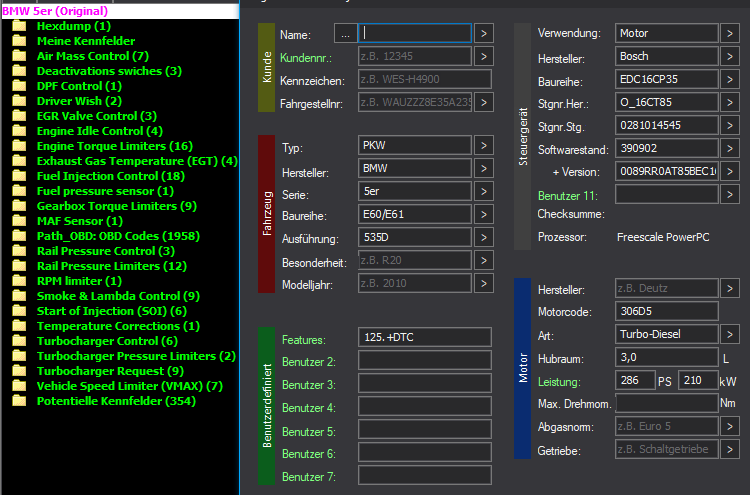Click the Meine Kennfelder folder icon

tap(19, 41)
